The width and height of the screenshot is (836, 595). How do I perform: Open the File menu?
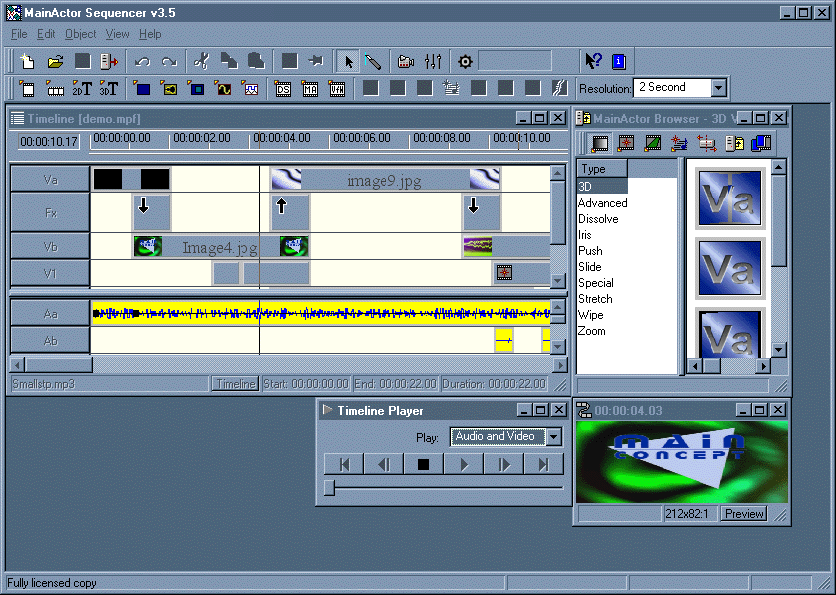click(19, 34)
